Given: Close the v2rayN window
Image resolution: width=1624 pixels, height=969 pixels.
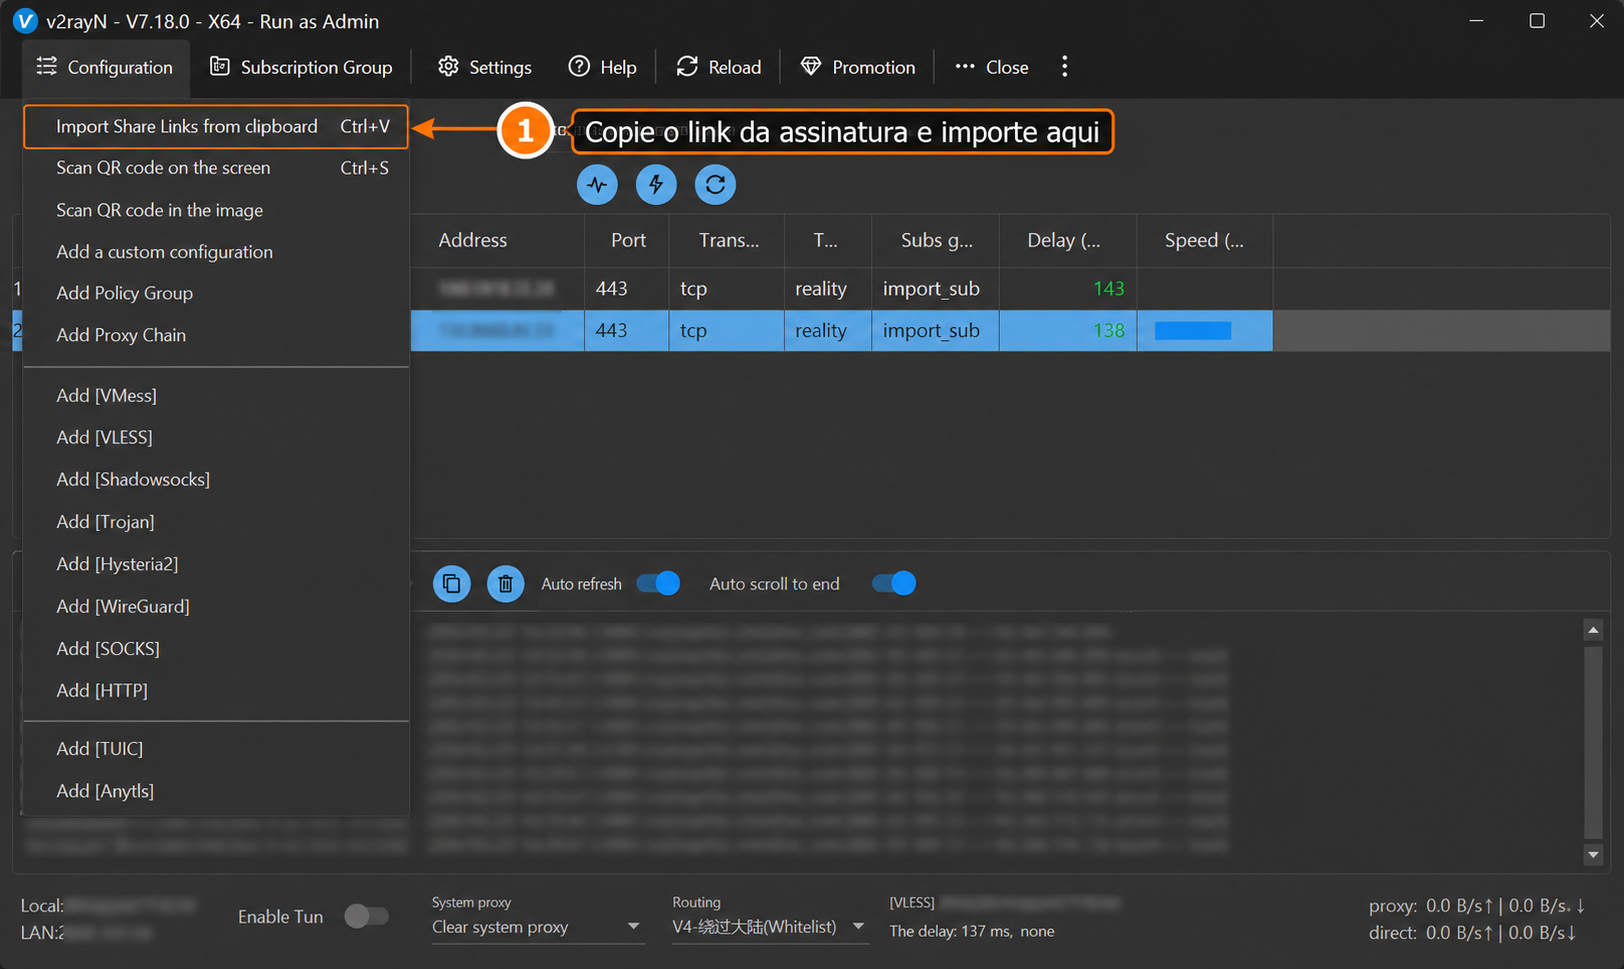Looking at the screenshot, I should pyautogui.click(x=1597, y=21).
